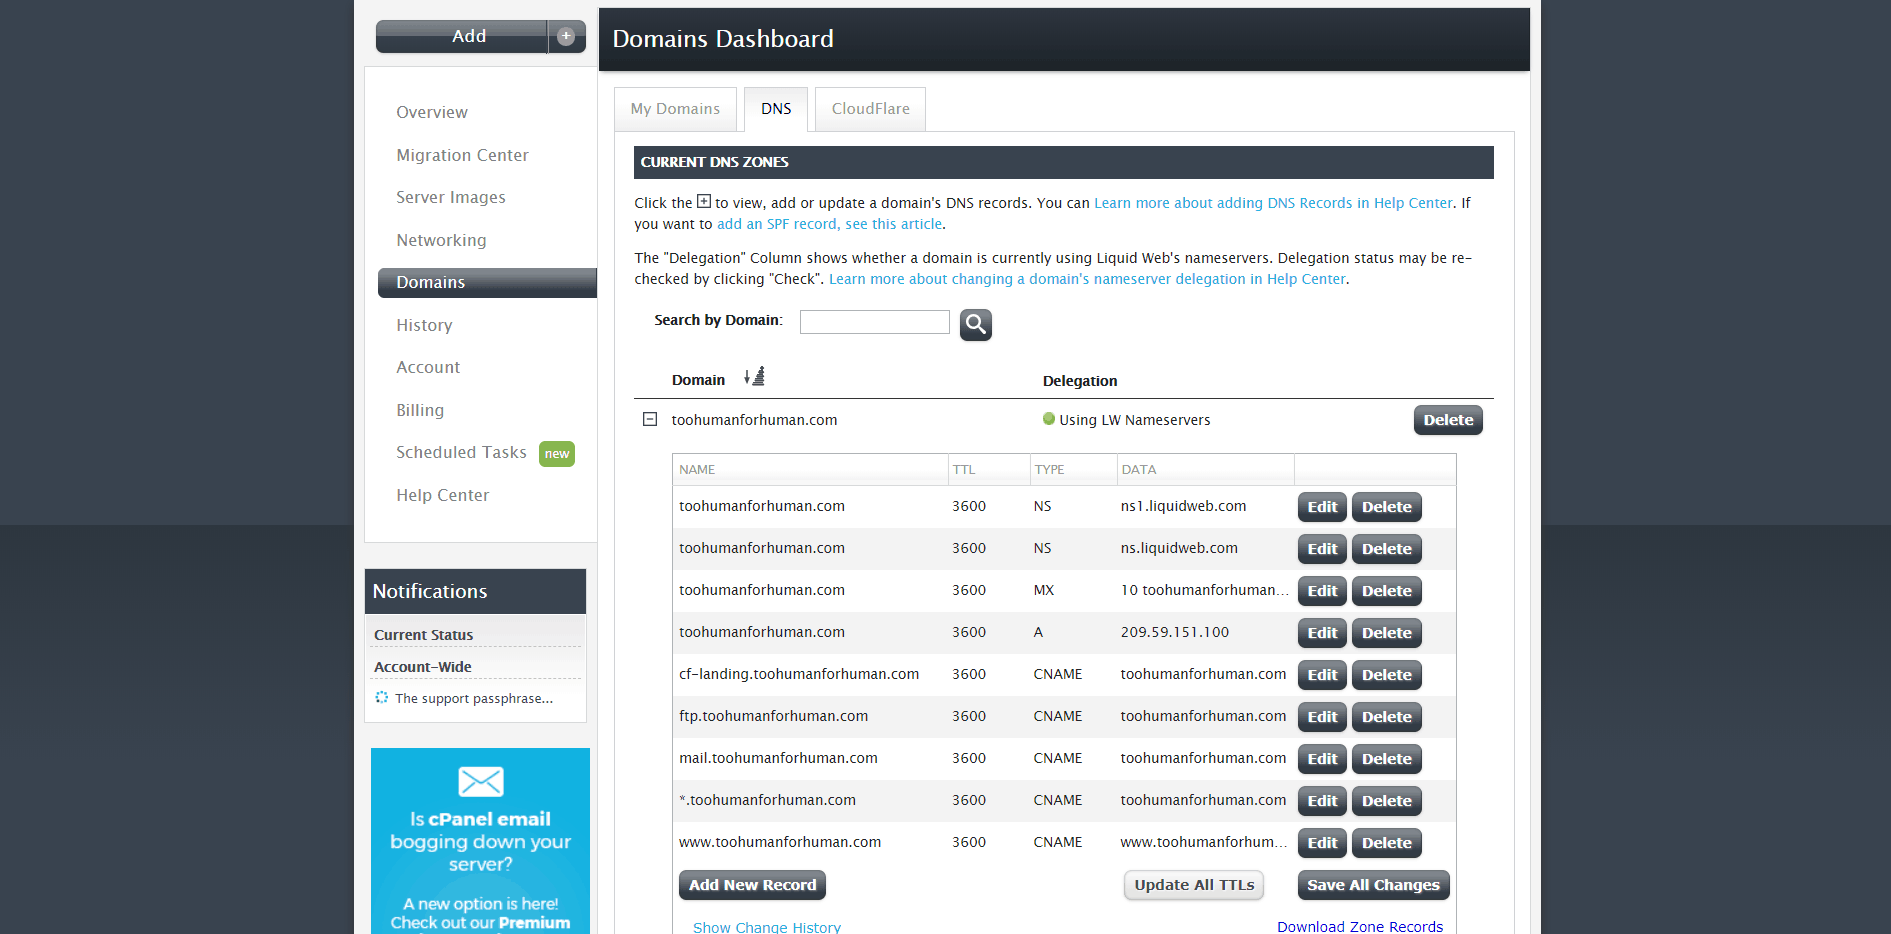Edit the cf-landing CNAME record
This screenshot has width=1891, height=934.
pyautogui.click(x=1322, y=675)
